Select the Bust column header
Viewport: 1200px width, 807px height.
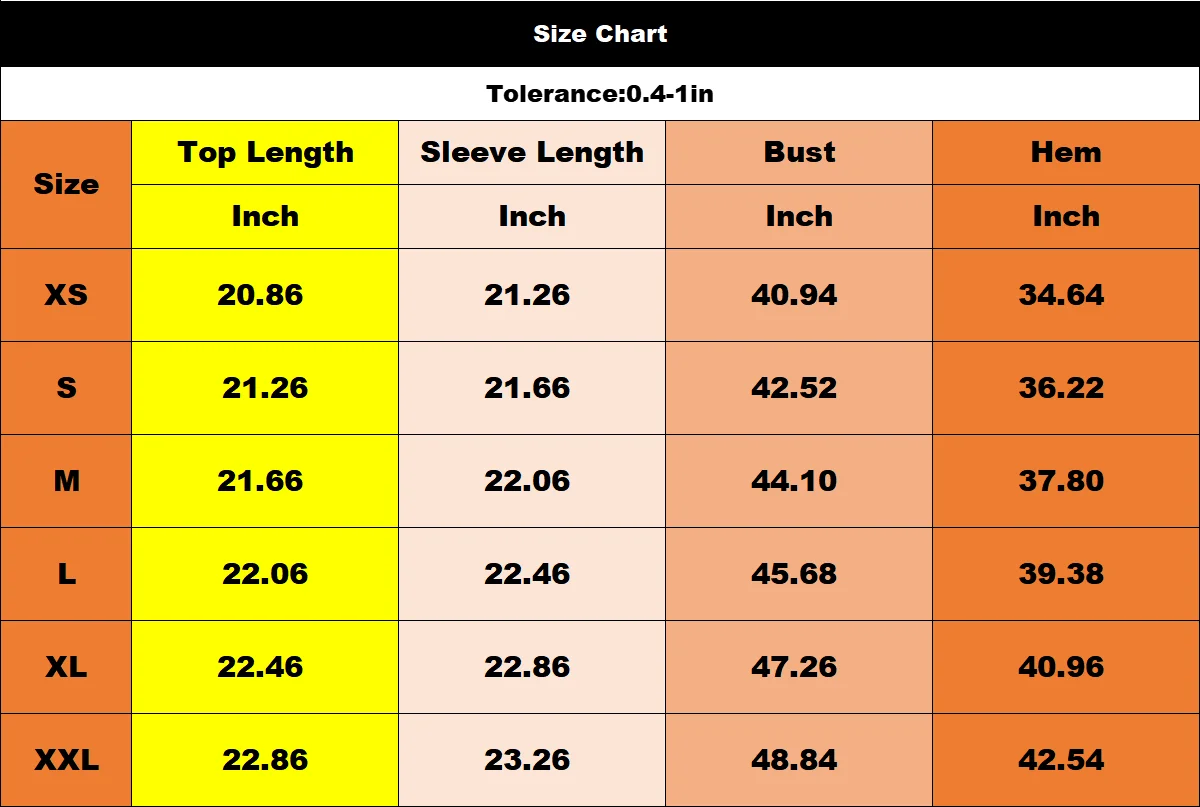[799, 153]
